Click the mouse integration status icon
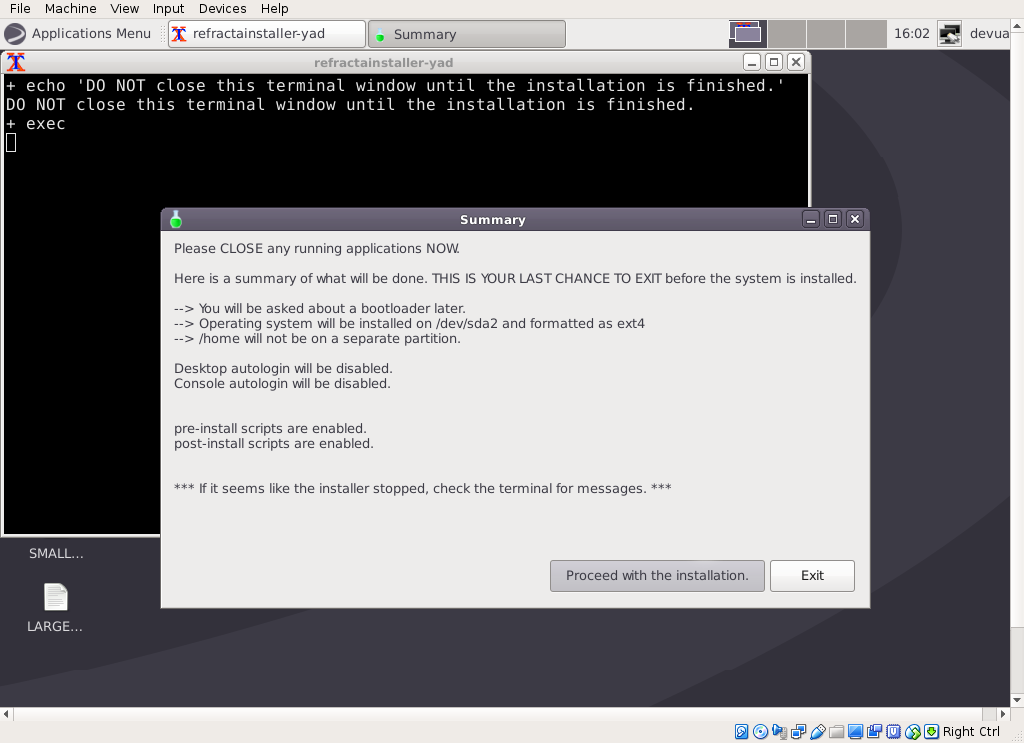 tap(913, 732)
